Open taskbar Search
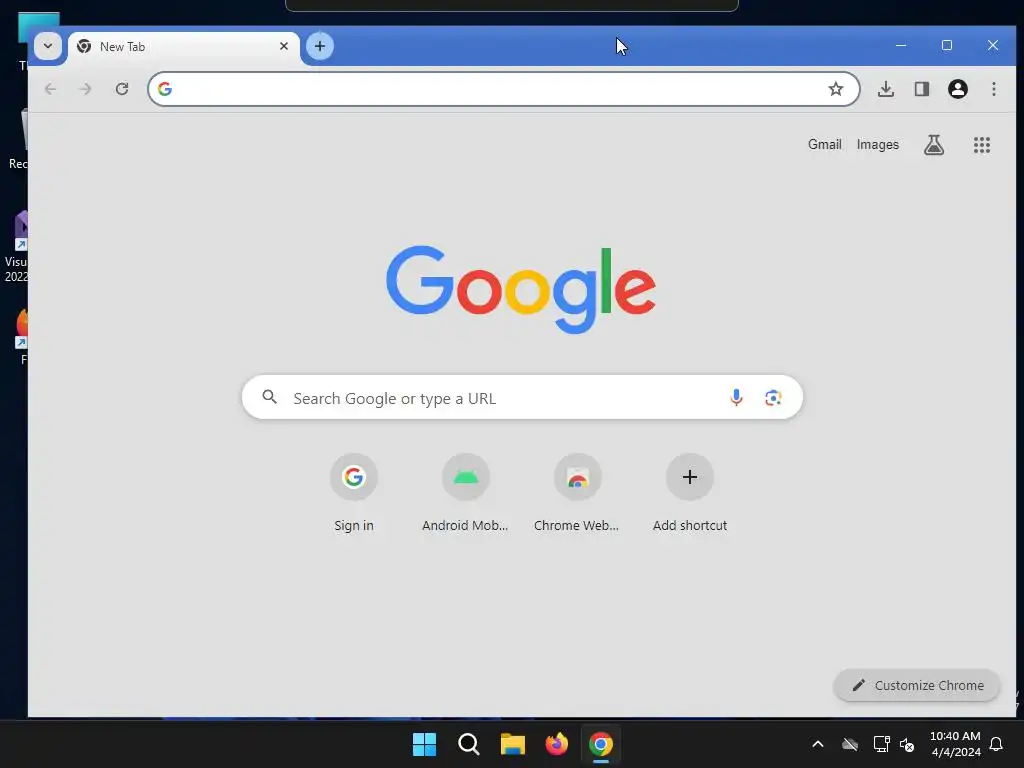Screen dimensions: 1024x768 pos(468,744)
